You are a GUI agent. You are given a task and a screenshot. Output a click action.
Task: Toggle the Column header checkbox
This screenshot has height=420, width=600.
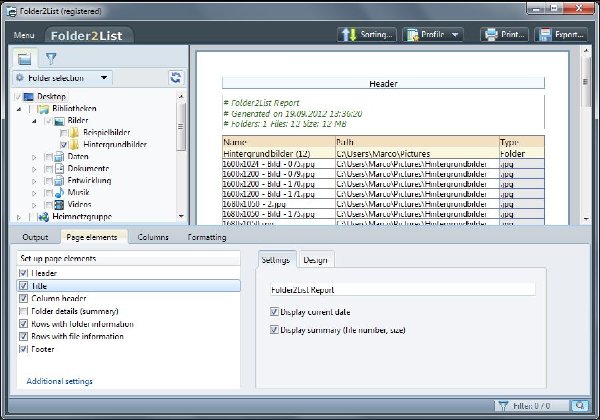(23, 298)
